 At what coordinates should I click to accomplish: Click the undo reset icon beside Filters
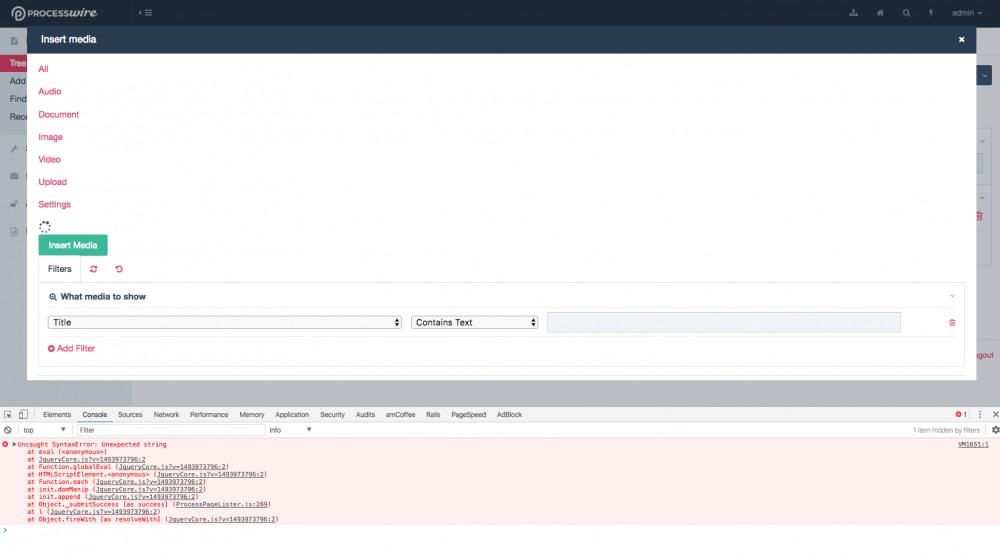(120, 269)
